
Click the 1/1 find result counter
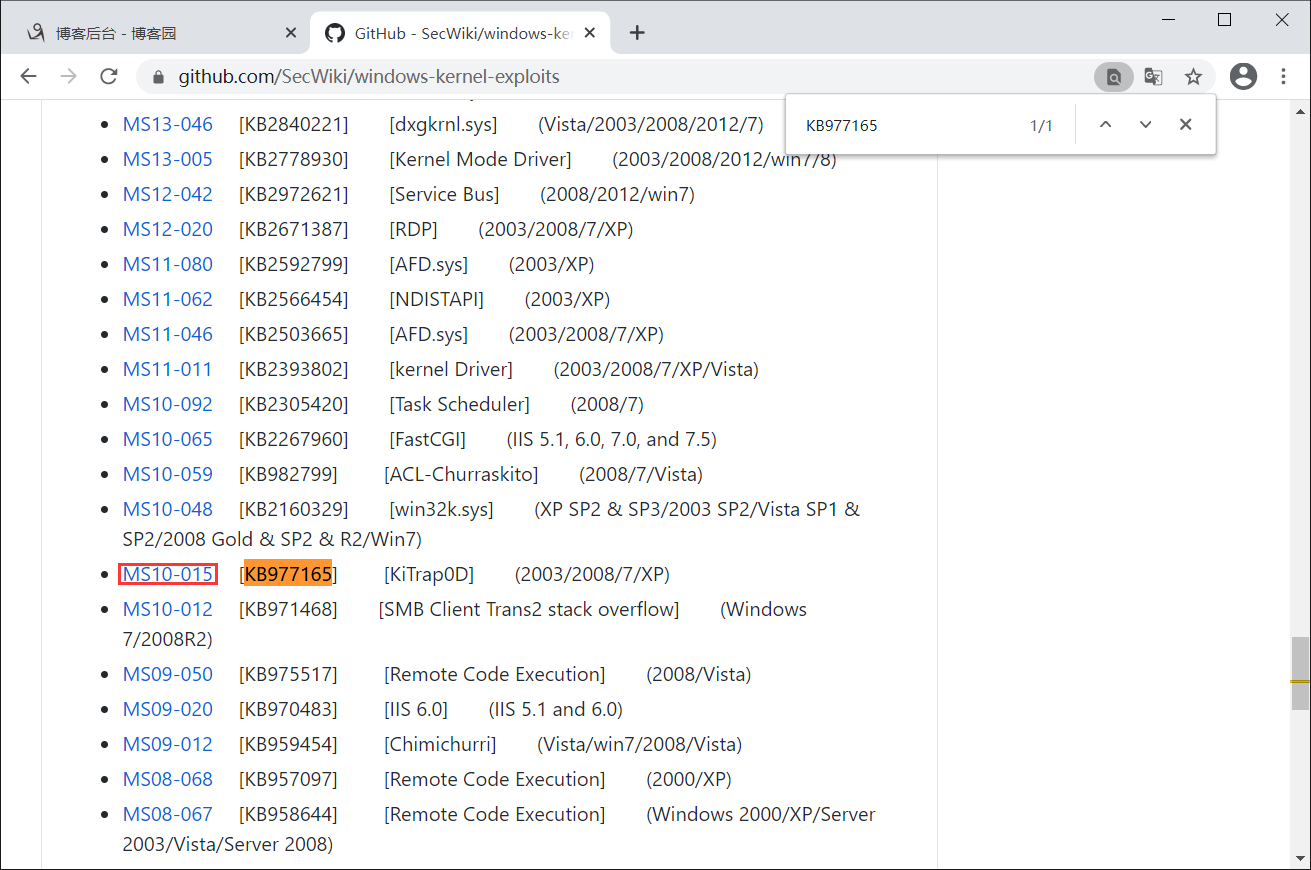click(1041, 126)
